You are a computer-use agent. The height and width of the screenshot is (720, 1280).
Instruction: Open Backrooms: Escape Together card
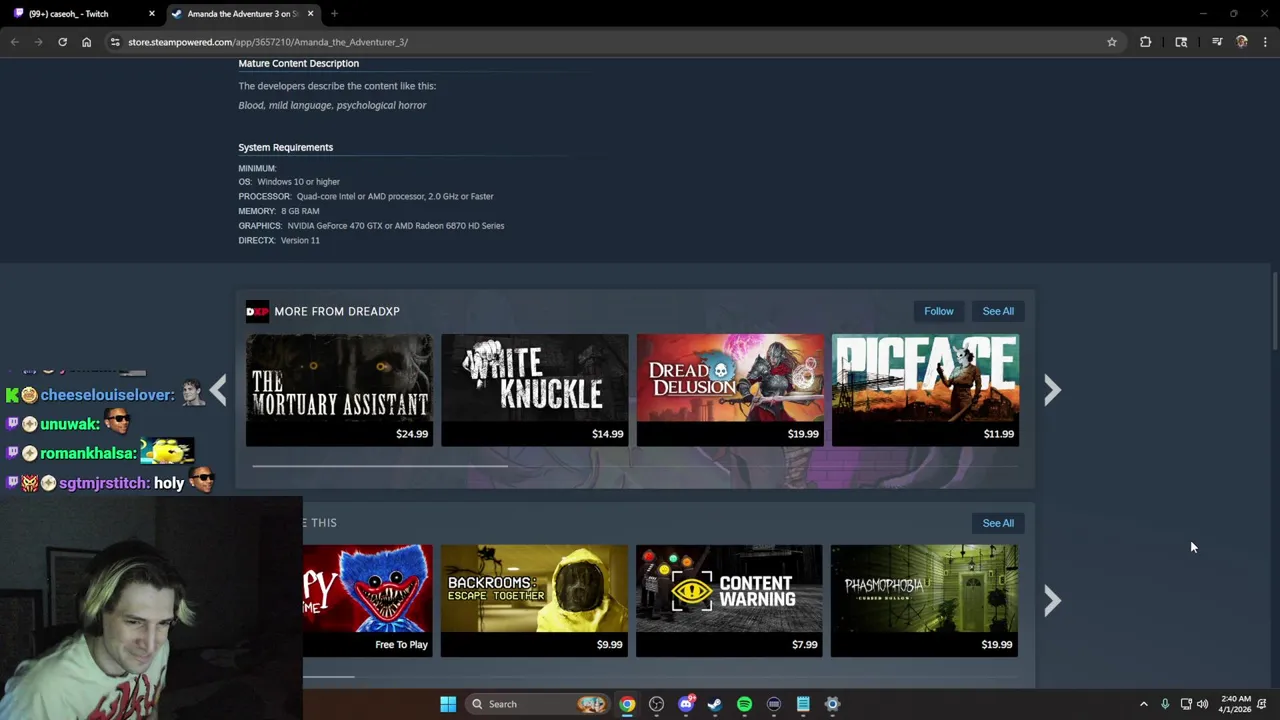(x=535, y=600)
